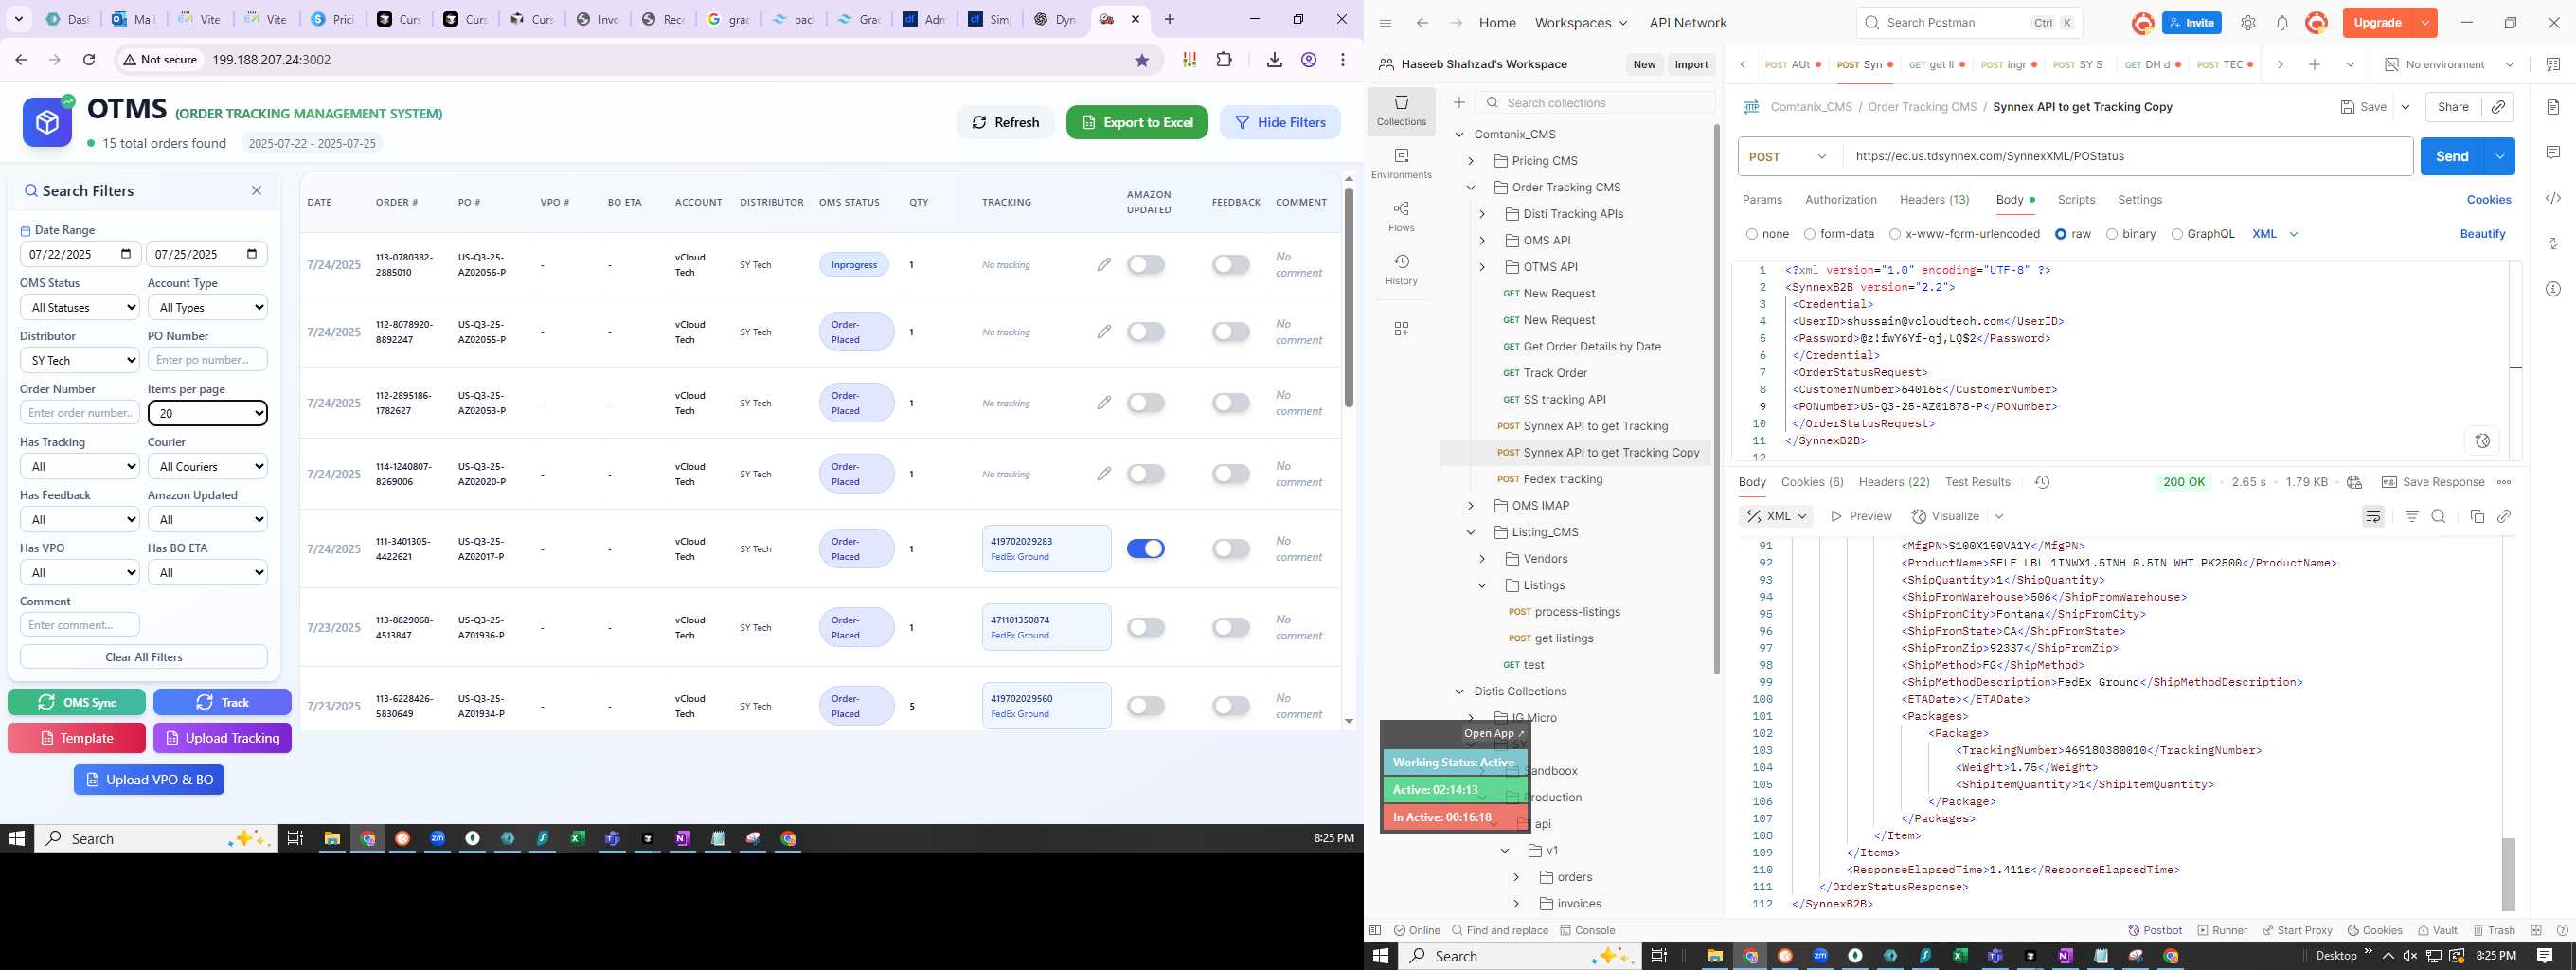Image resolution: width=2576 pixels, height=970 pixels.
Task: Search within the Postman response body
Action: pyautogui.click(x=2438, y=516)
